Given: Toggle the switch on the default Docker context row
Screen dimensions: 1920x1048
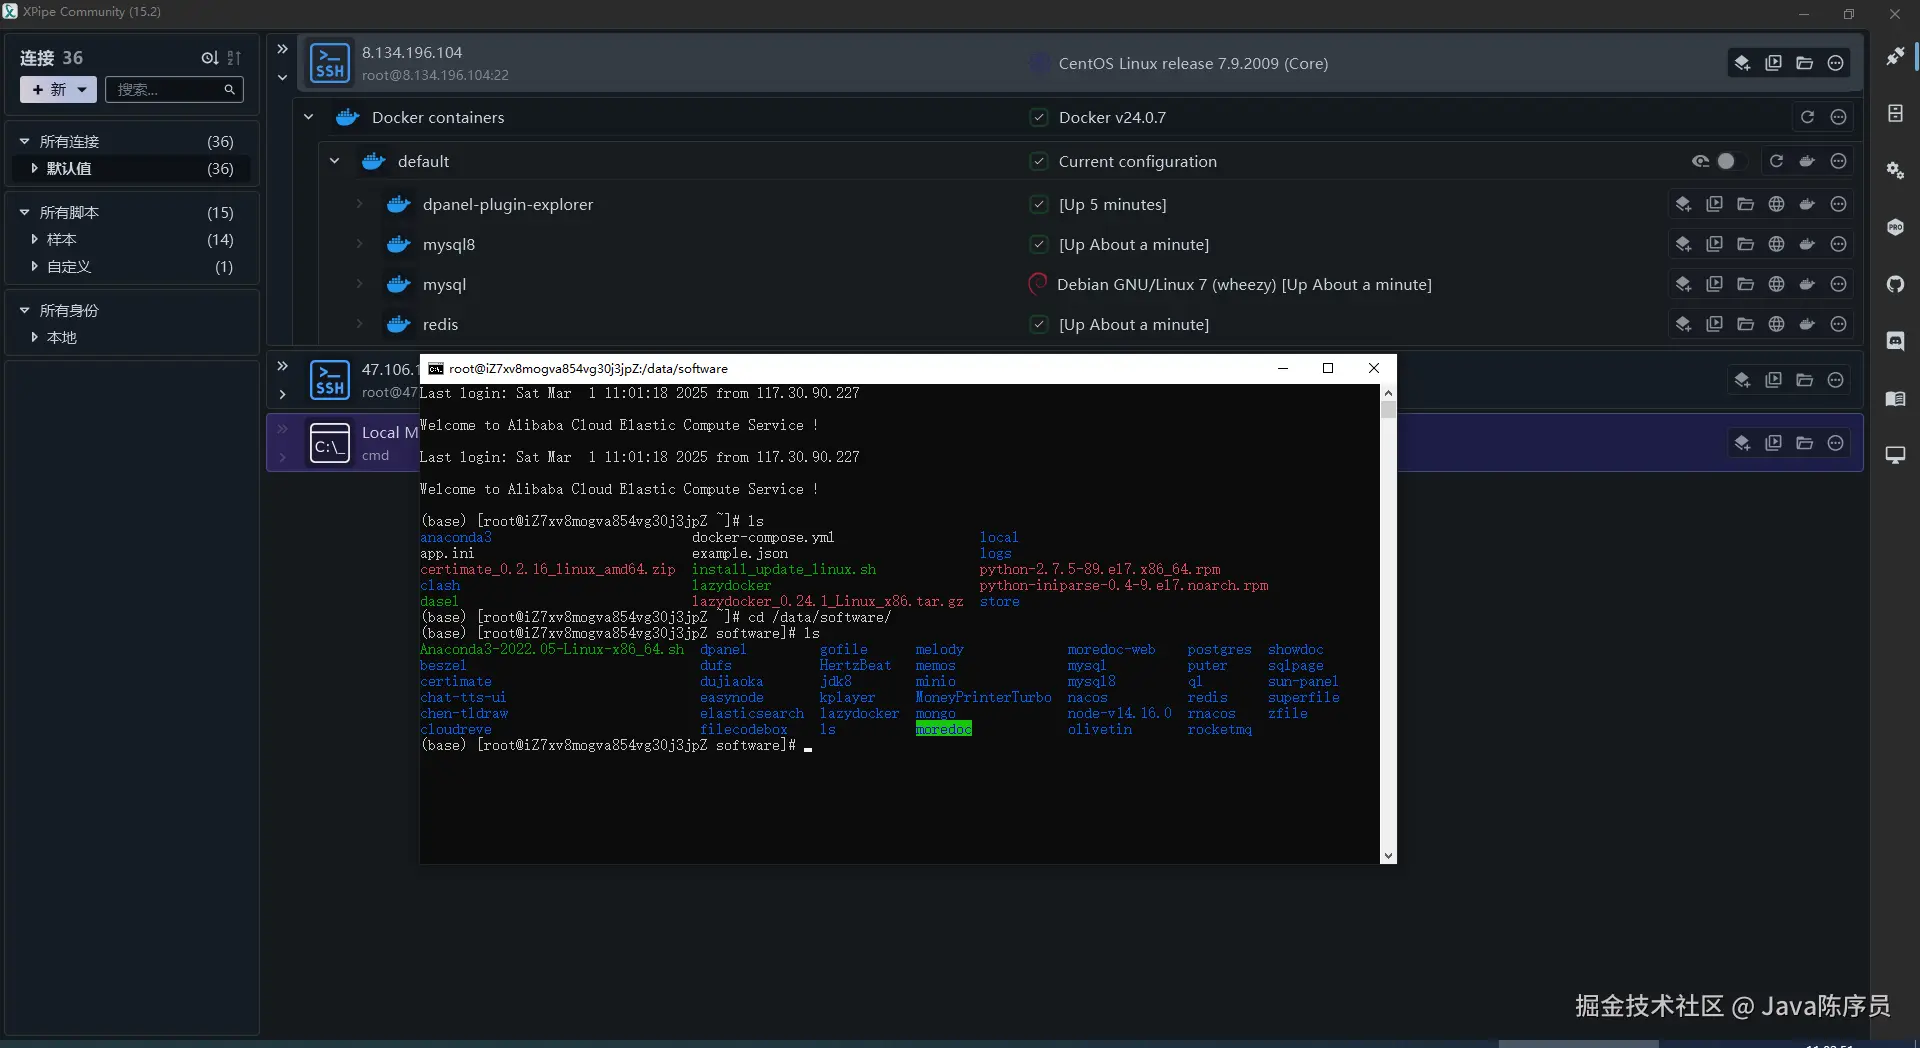Looking at the screenshot, I should 1730,161.
